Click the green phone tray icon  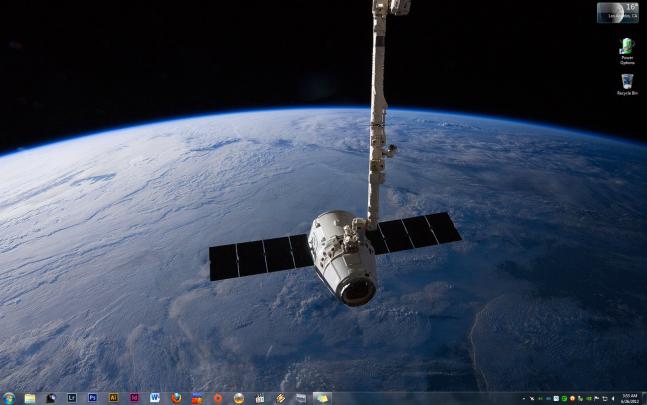click(581, 399)
